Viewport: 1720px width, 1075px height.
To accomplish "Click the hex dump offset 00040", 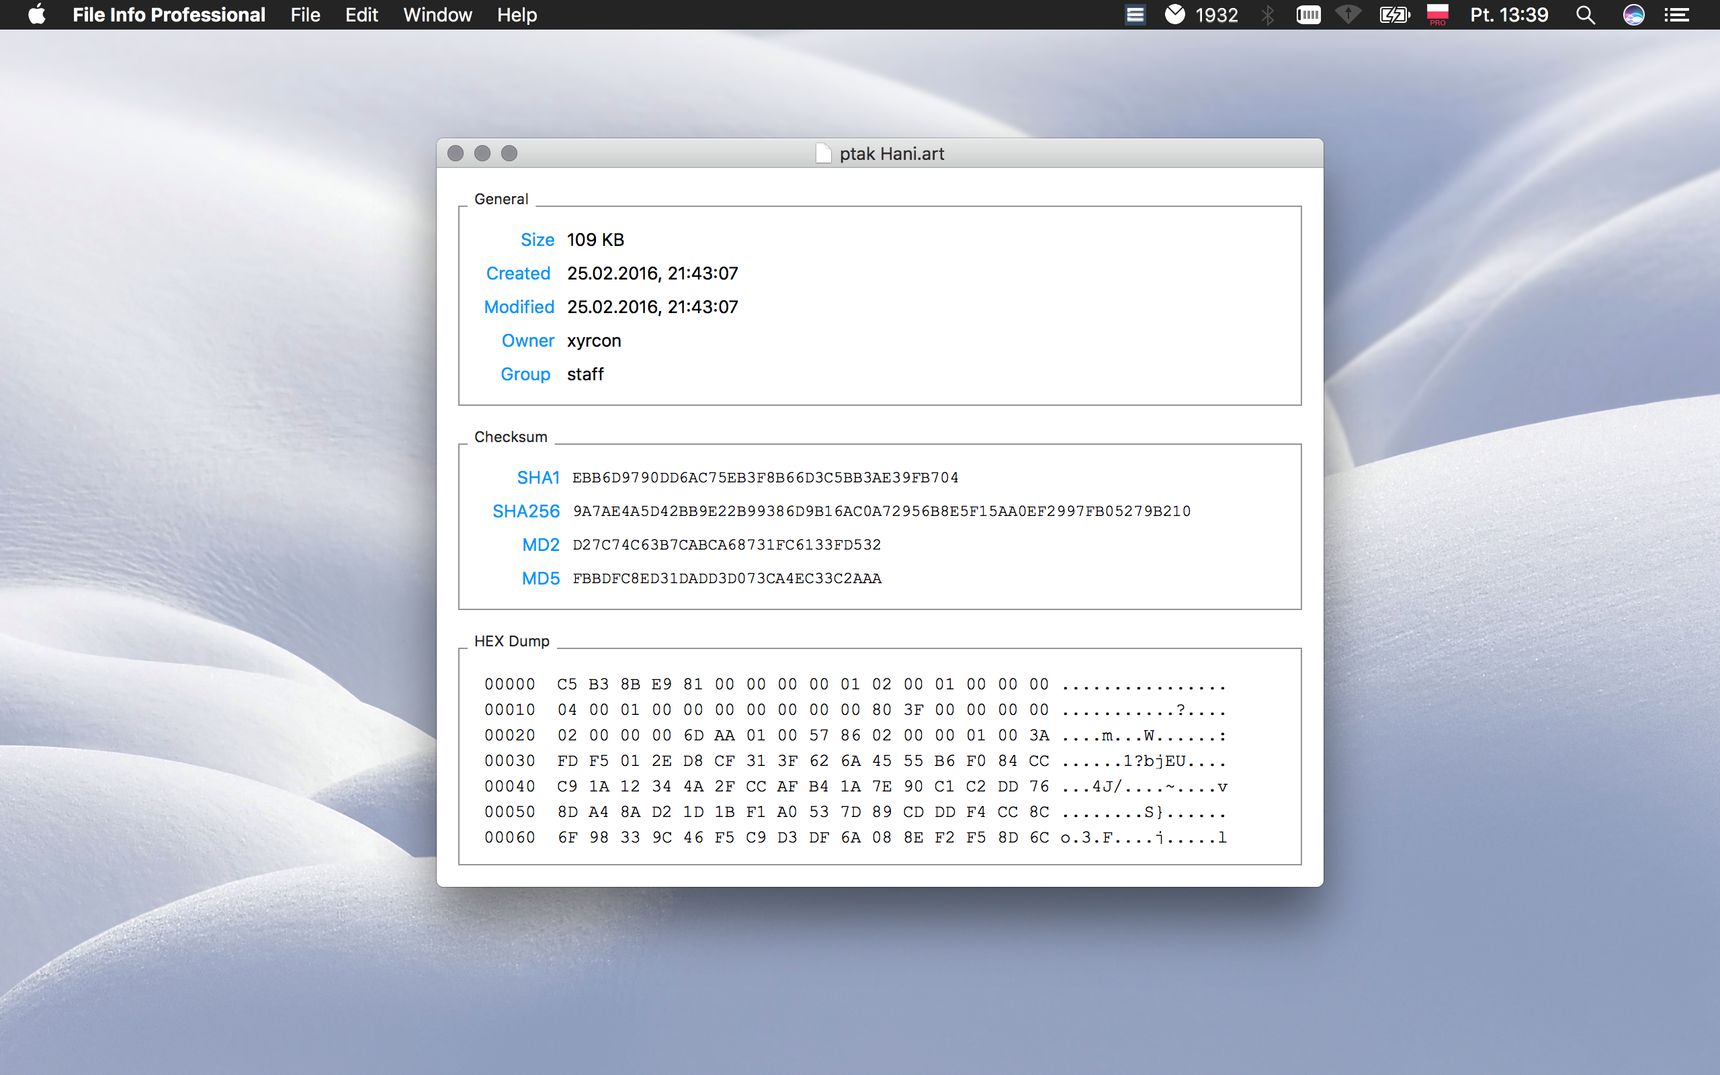I will pos(510,786).
